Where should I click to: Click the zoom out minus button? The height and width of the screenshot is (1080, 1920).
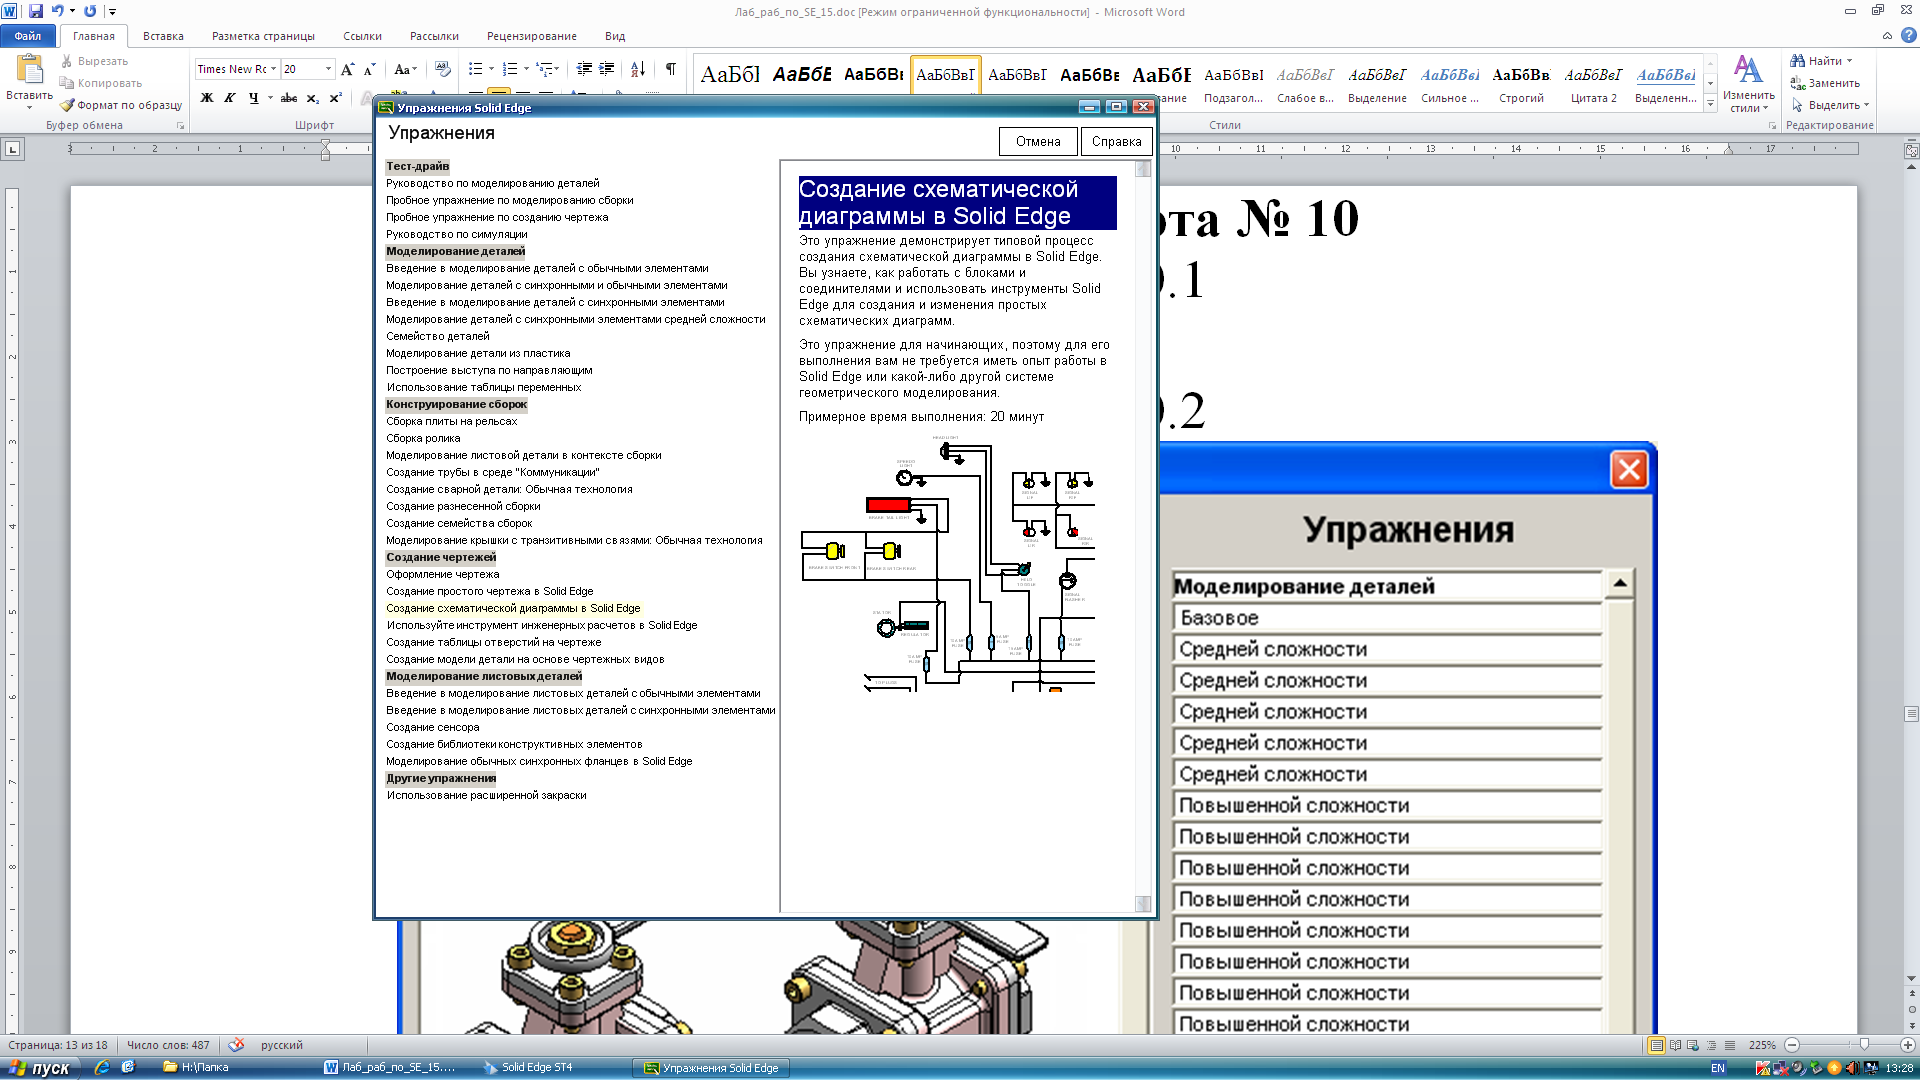click(x=1792, y=1045)
